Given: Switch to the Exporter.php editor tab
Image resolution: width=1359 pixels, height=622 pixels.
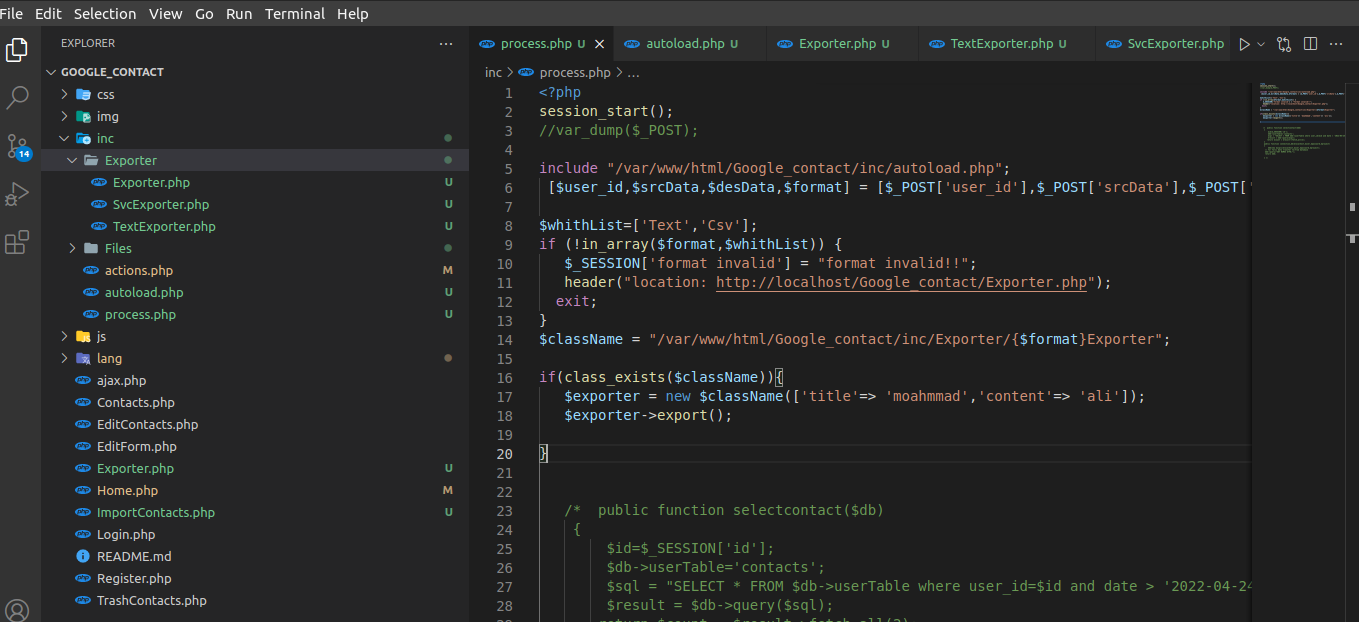Looking at the screenshot, I should [843, 44].
